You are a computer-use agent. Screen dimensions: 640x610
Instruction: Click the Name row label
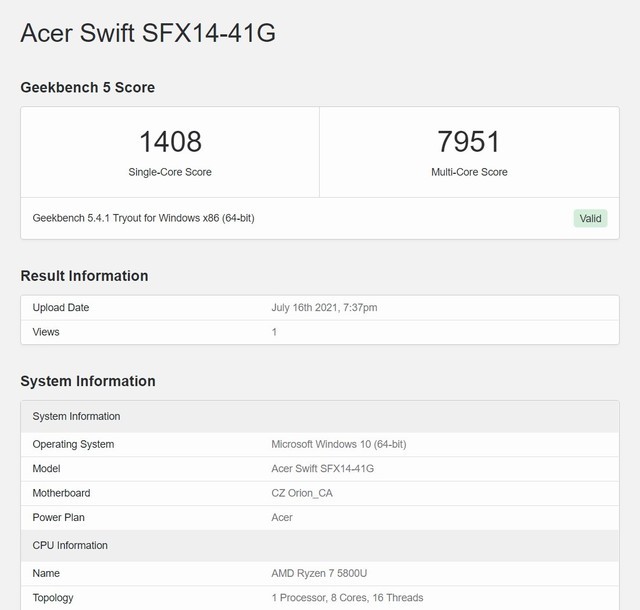click(46, 573)
